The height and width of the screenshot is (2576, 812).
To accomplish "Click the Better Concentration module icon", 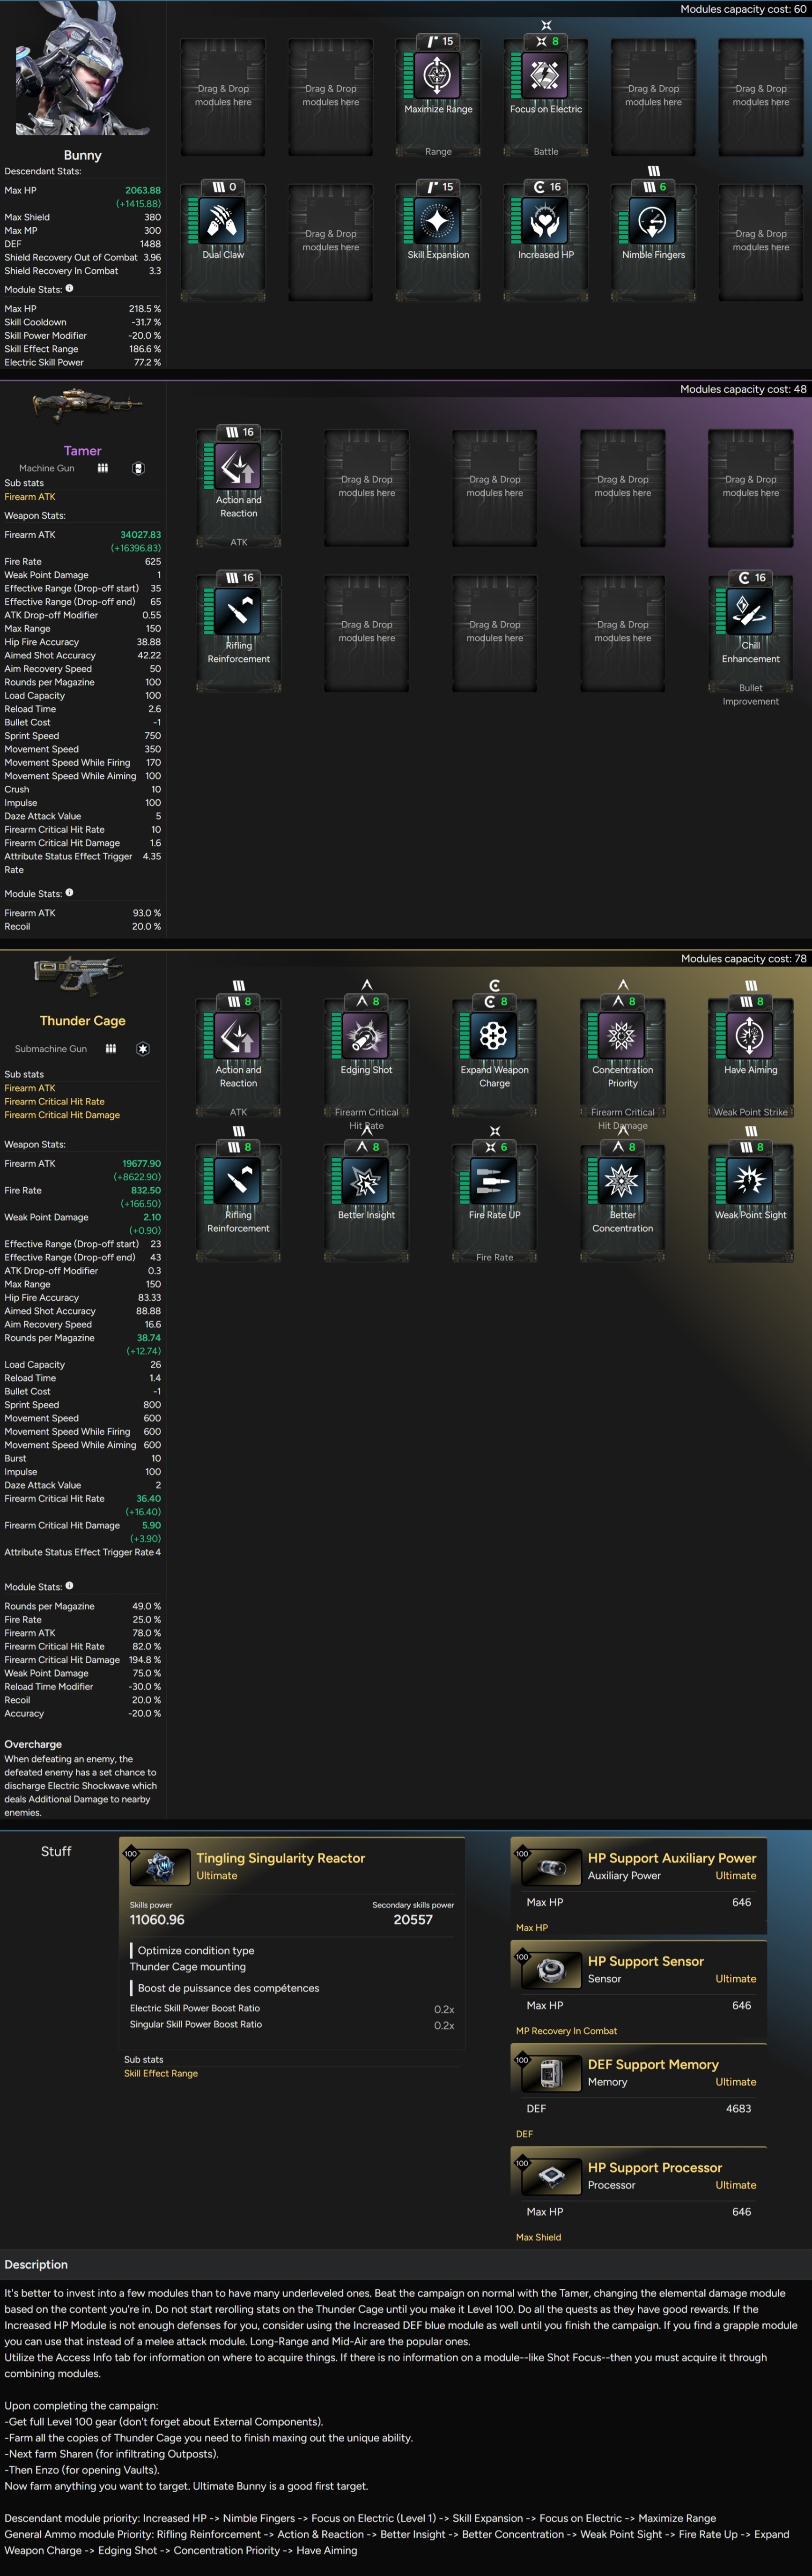I will coord(623,1181).
